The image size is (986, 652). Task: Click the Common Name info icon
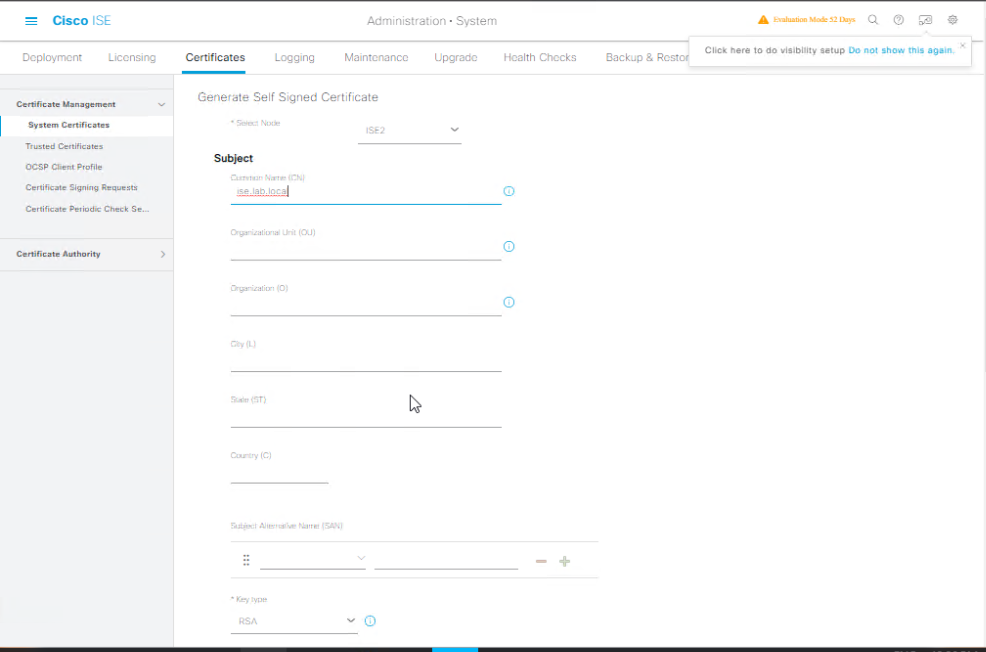coord(509,191)
